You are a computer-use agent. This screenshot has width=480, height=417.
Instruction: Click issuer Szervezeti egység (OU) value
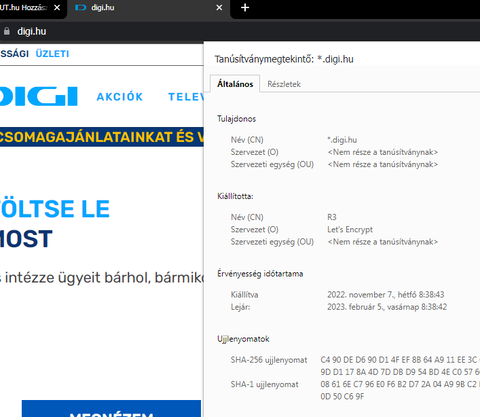pos(383,242)
